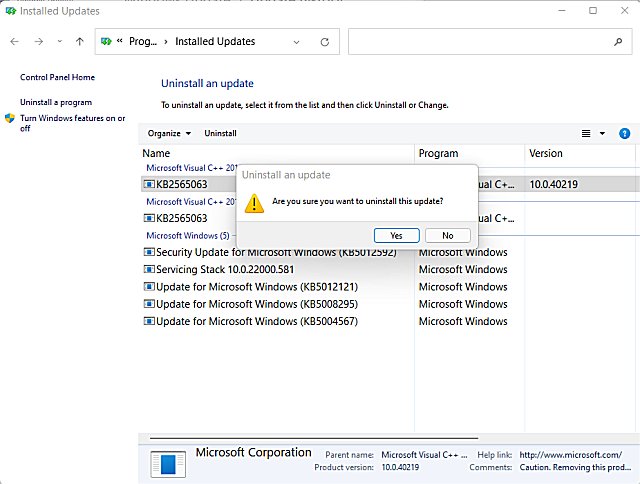
Task: Open Control Panel Home link
Action: pos(58,77)
